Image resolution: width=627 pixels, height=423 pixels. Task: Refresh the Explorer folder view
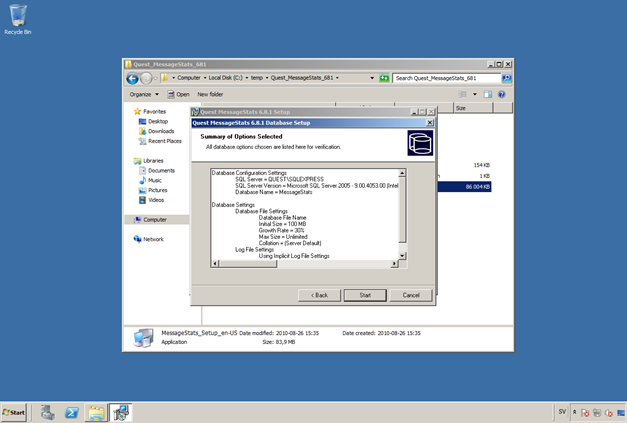coord(384,78)
